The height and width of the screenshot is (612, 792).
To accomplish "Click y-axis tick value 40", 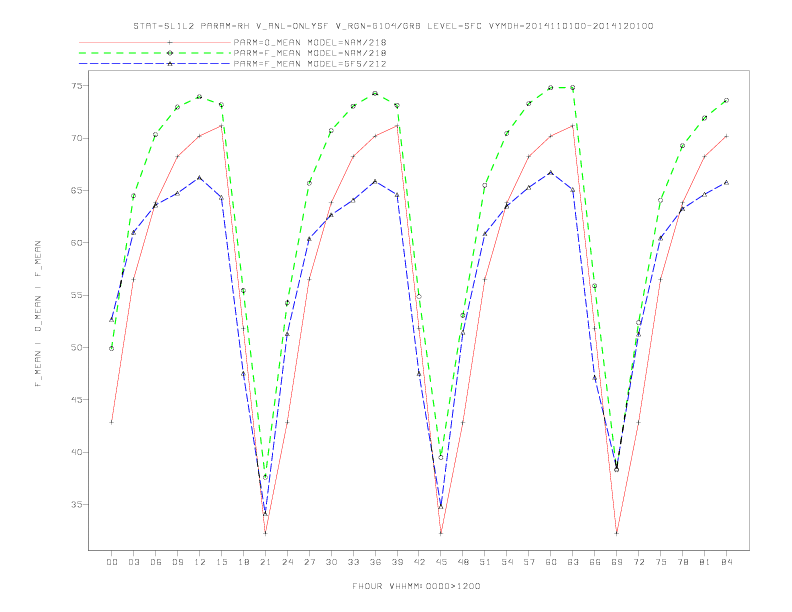I will [x=77, y=452].
